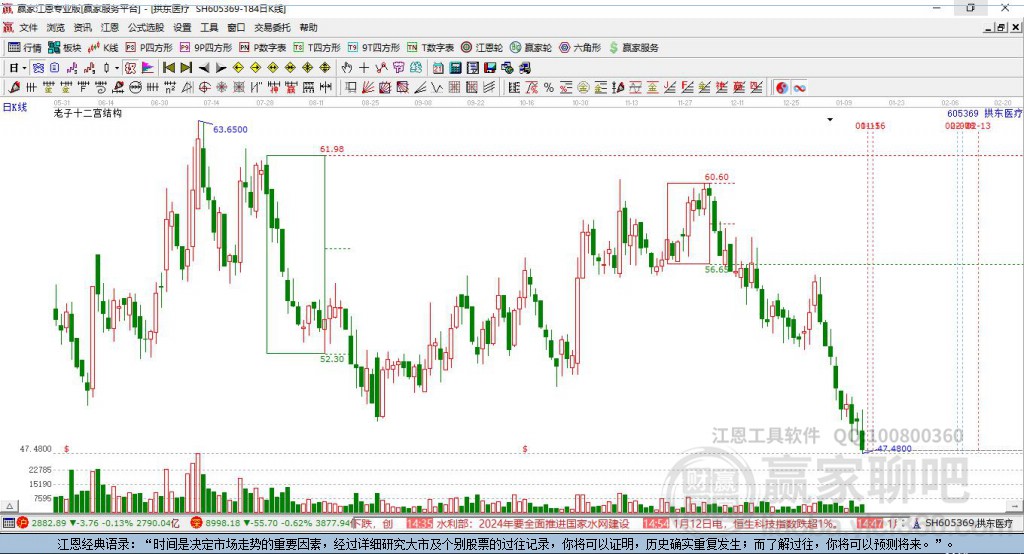Click the colorful flag chart icon
This screenshot has width=1024, height=554.
tap(149, 68)
